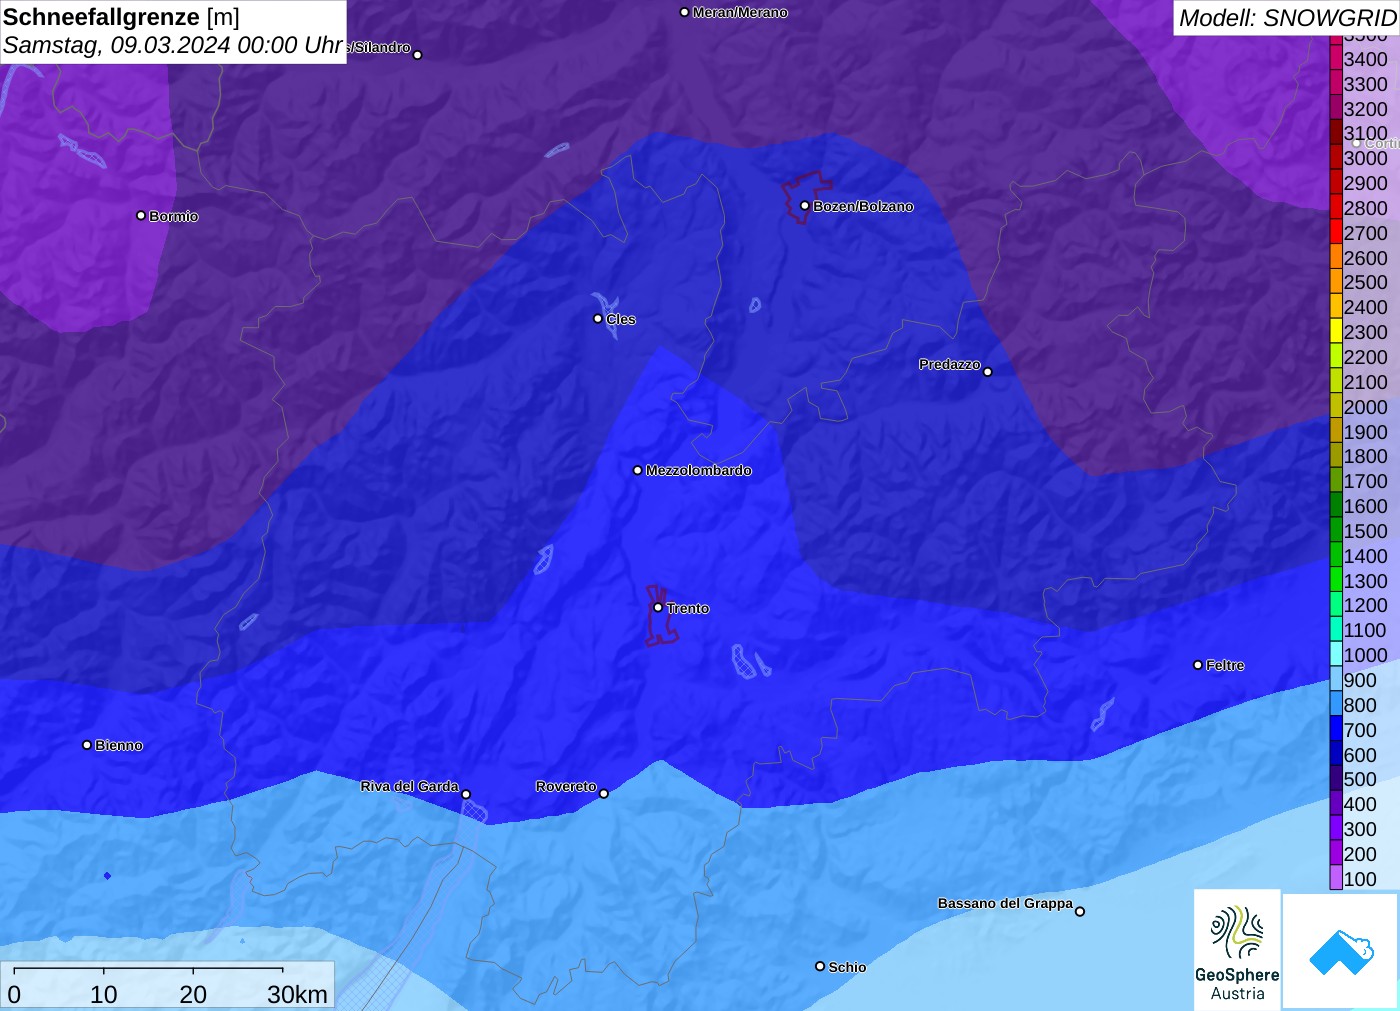
Task: Click the legend value 1800
Action: point(1365,456)
